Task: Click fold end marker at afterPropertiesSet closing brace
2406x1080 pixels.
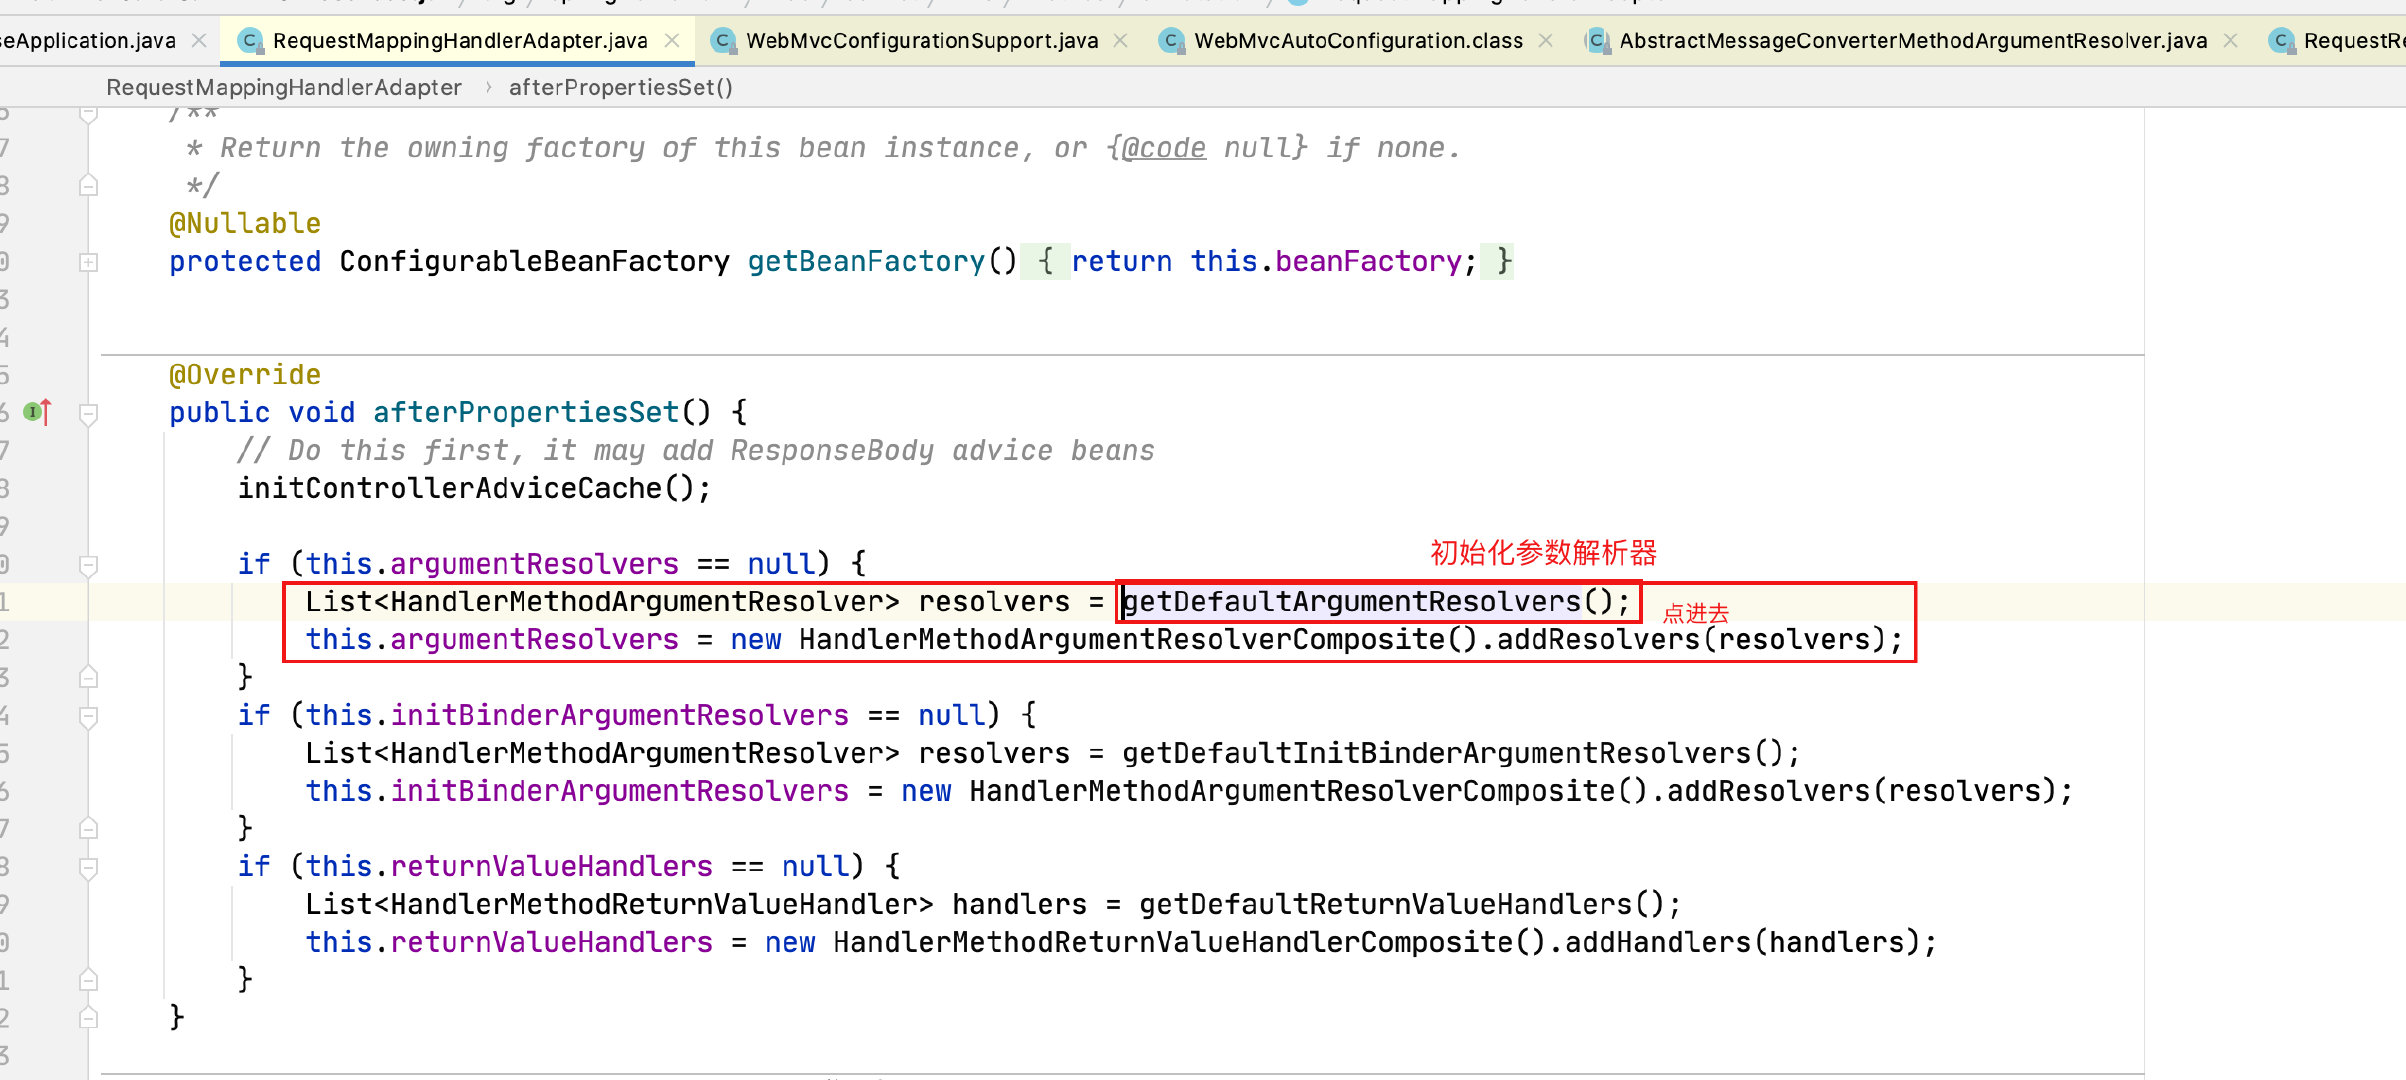Action: pyautogui.click(x=88, y=1017)
